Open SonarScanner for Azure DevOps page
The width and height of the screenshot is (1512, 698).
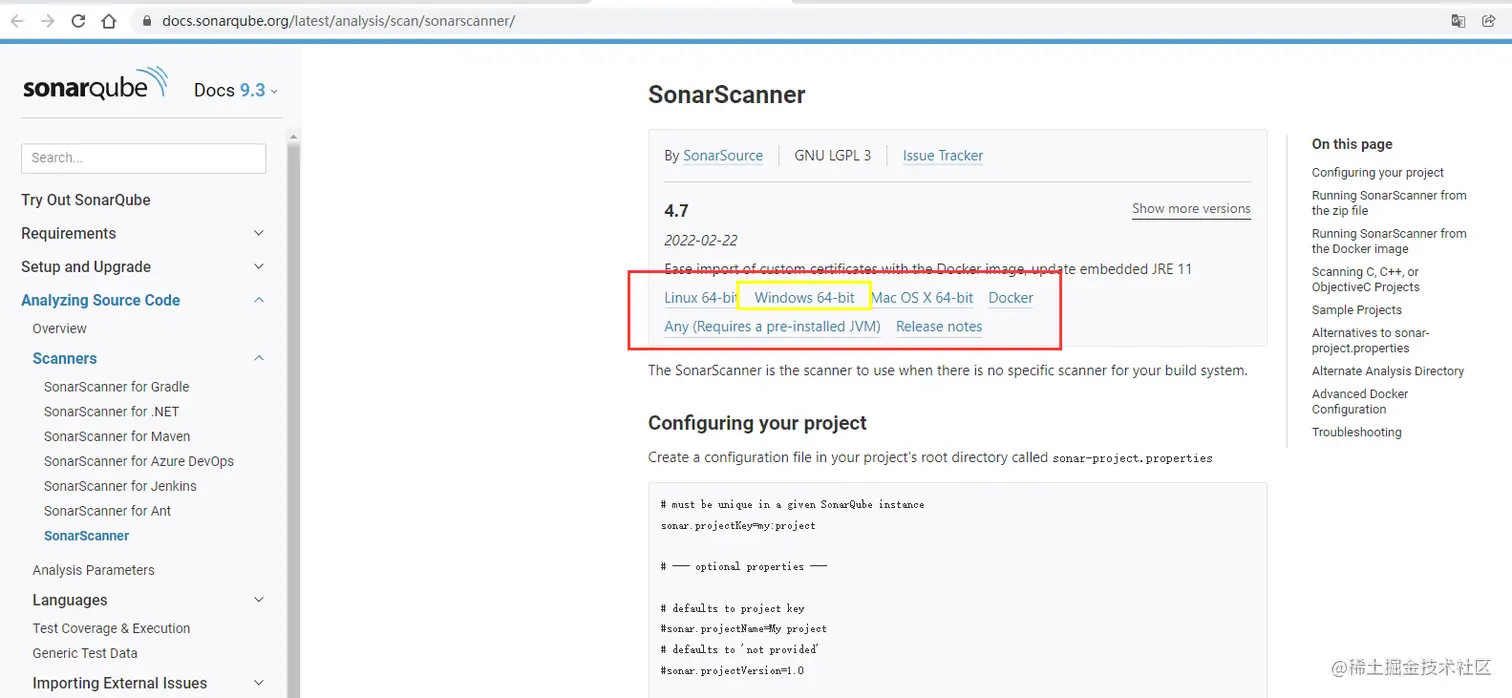139,462
